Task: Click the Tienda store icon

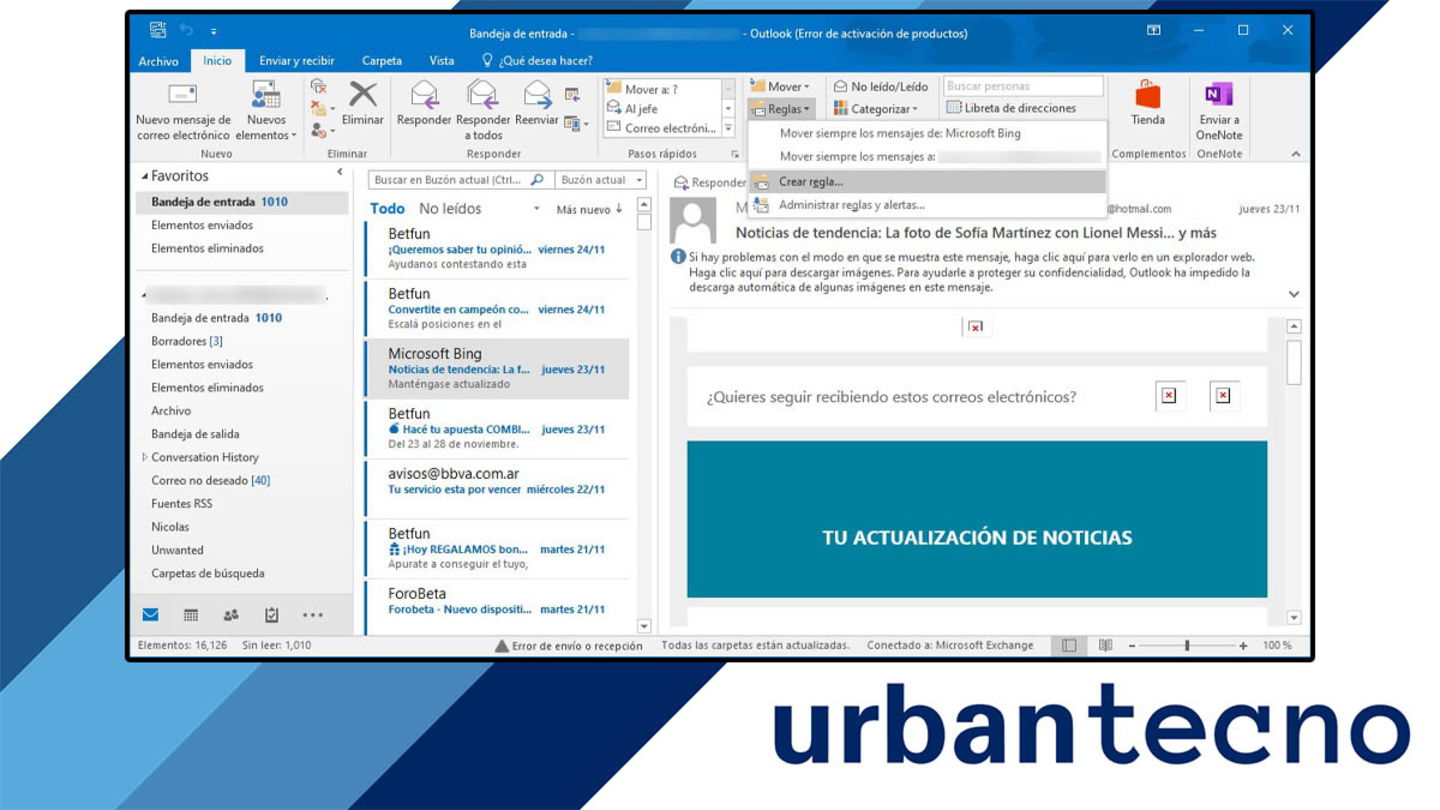Action: 1148,94
